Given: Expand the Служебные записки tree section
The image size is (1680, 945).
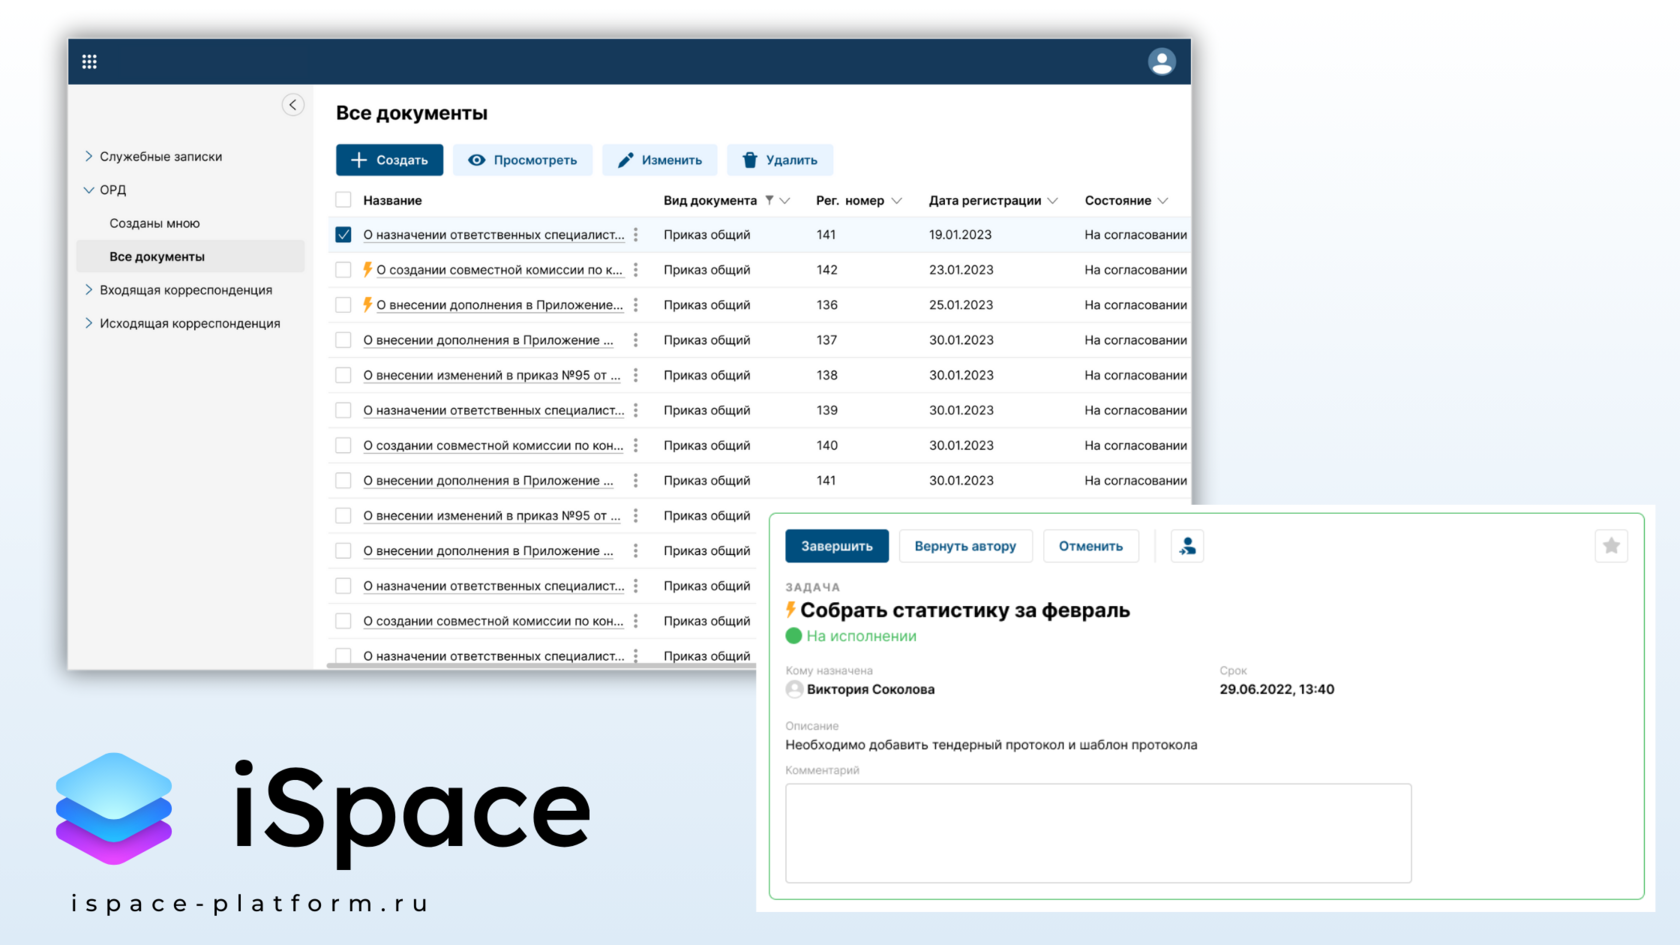Looking at the screenshot, I should tap(89, 156).
